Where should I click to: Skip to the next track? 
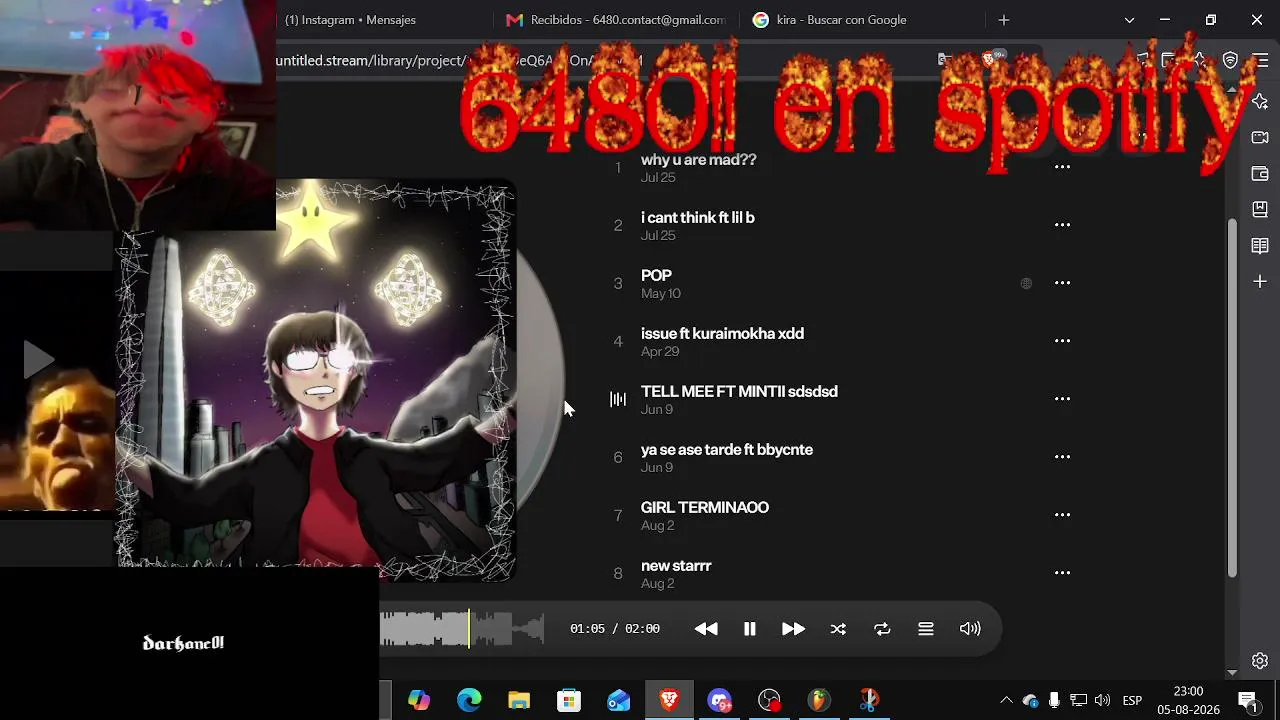click(x=793, y=629)
